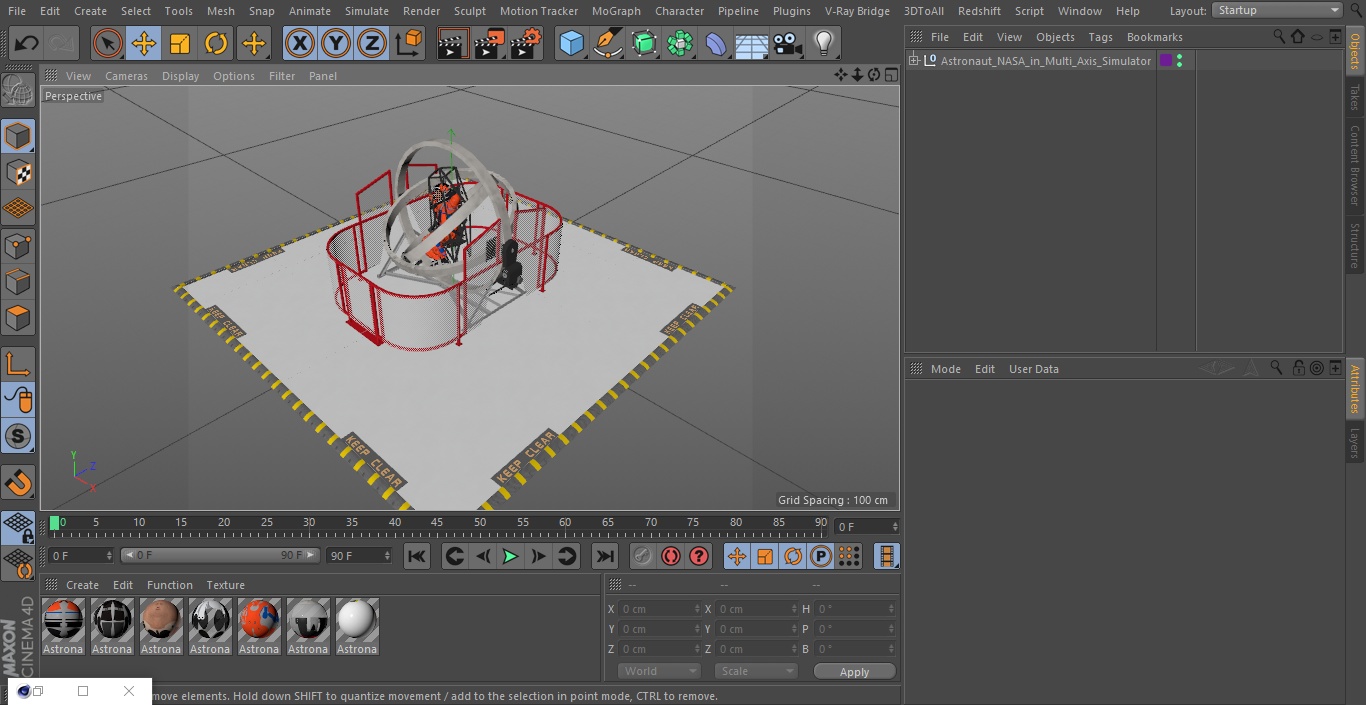Switch to Texture mode icon
The width and height of the screenshot is (1366, 705).
click(x=18, y=172)
